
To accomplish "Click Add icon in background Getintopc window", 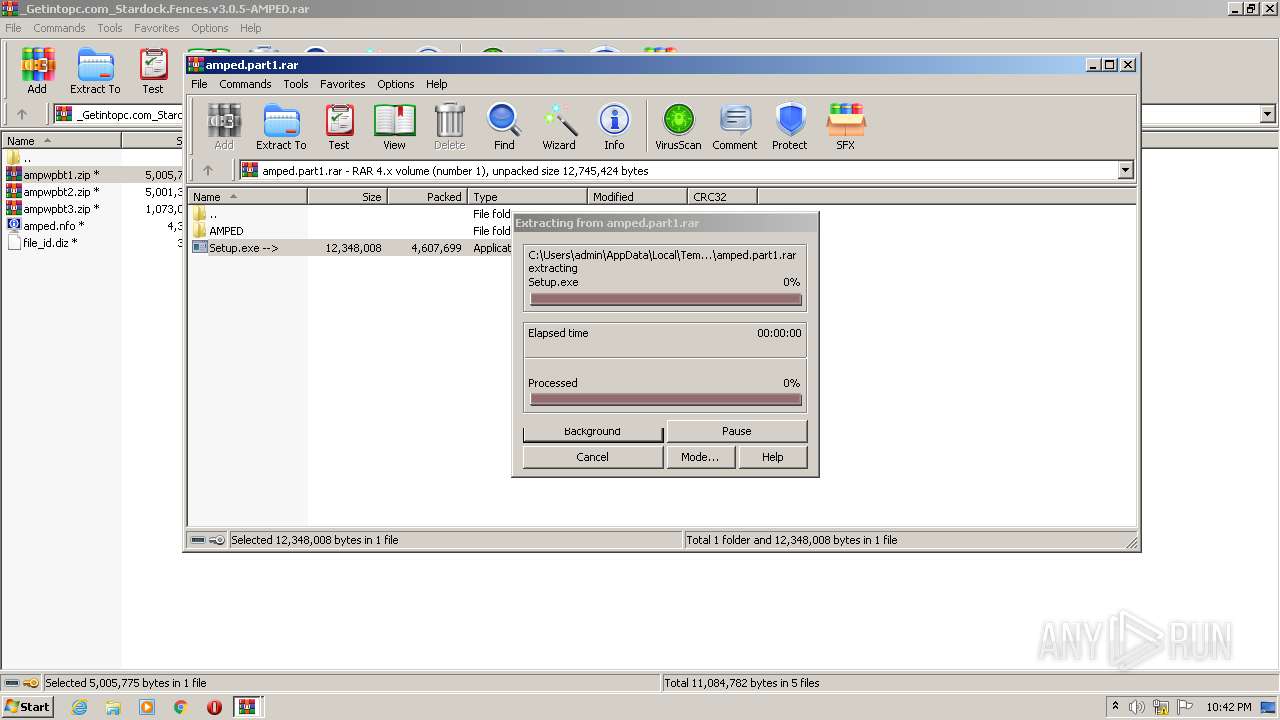I will 37,71.
